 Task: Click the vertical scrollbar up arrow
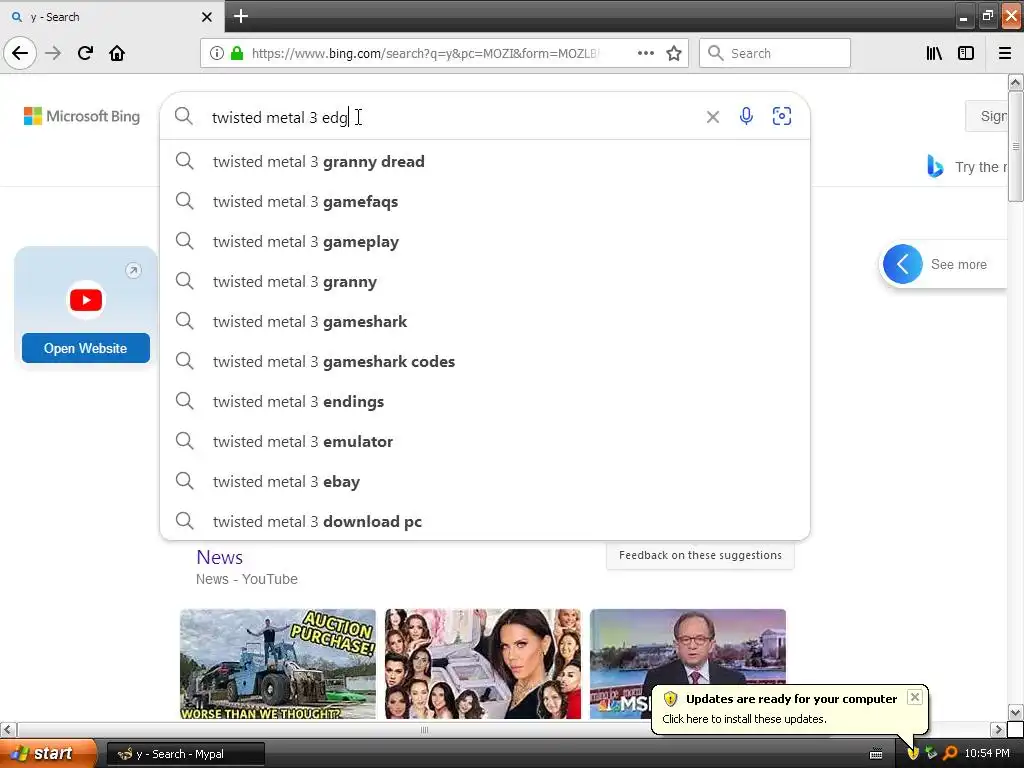tap(1016, 82)
